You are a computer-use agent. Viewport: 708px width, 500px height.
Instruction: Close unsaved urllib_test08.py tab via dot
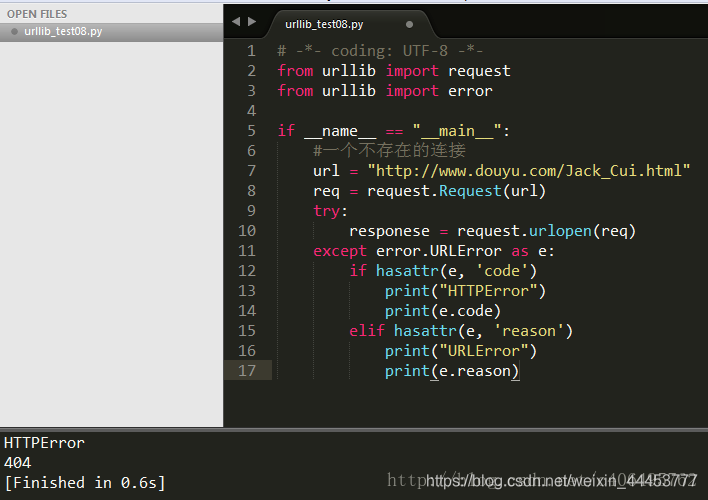(410, 24)
